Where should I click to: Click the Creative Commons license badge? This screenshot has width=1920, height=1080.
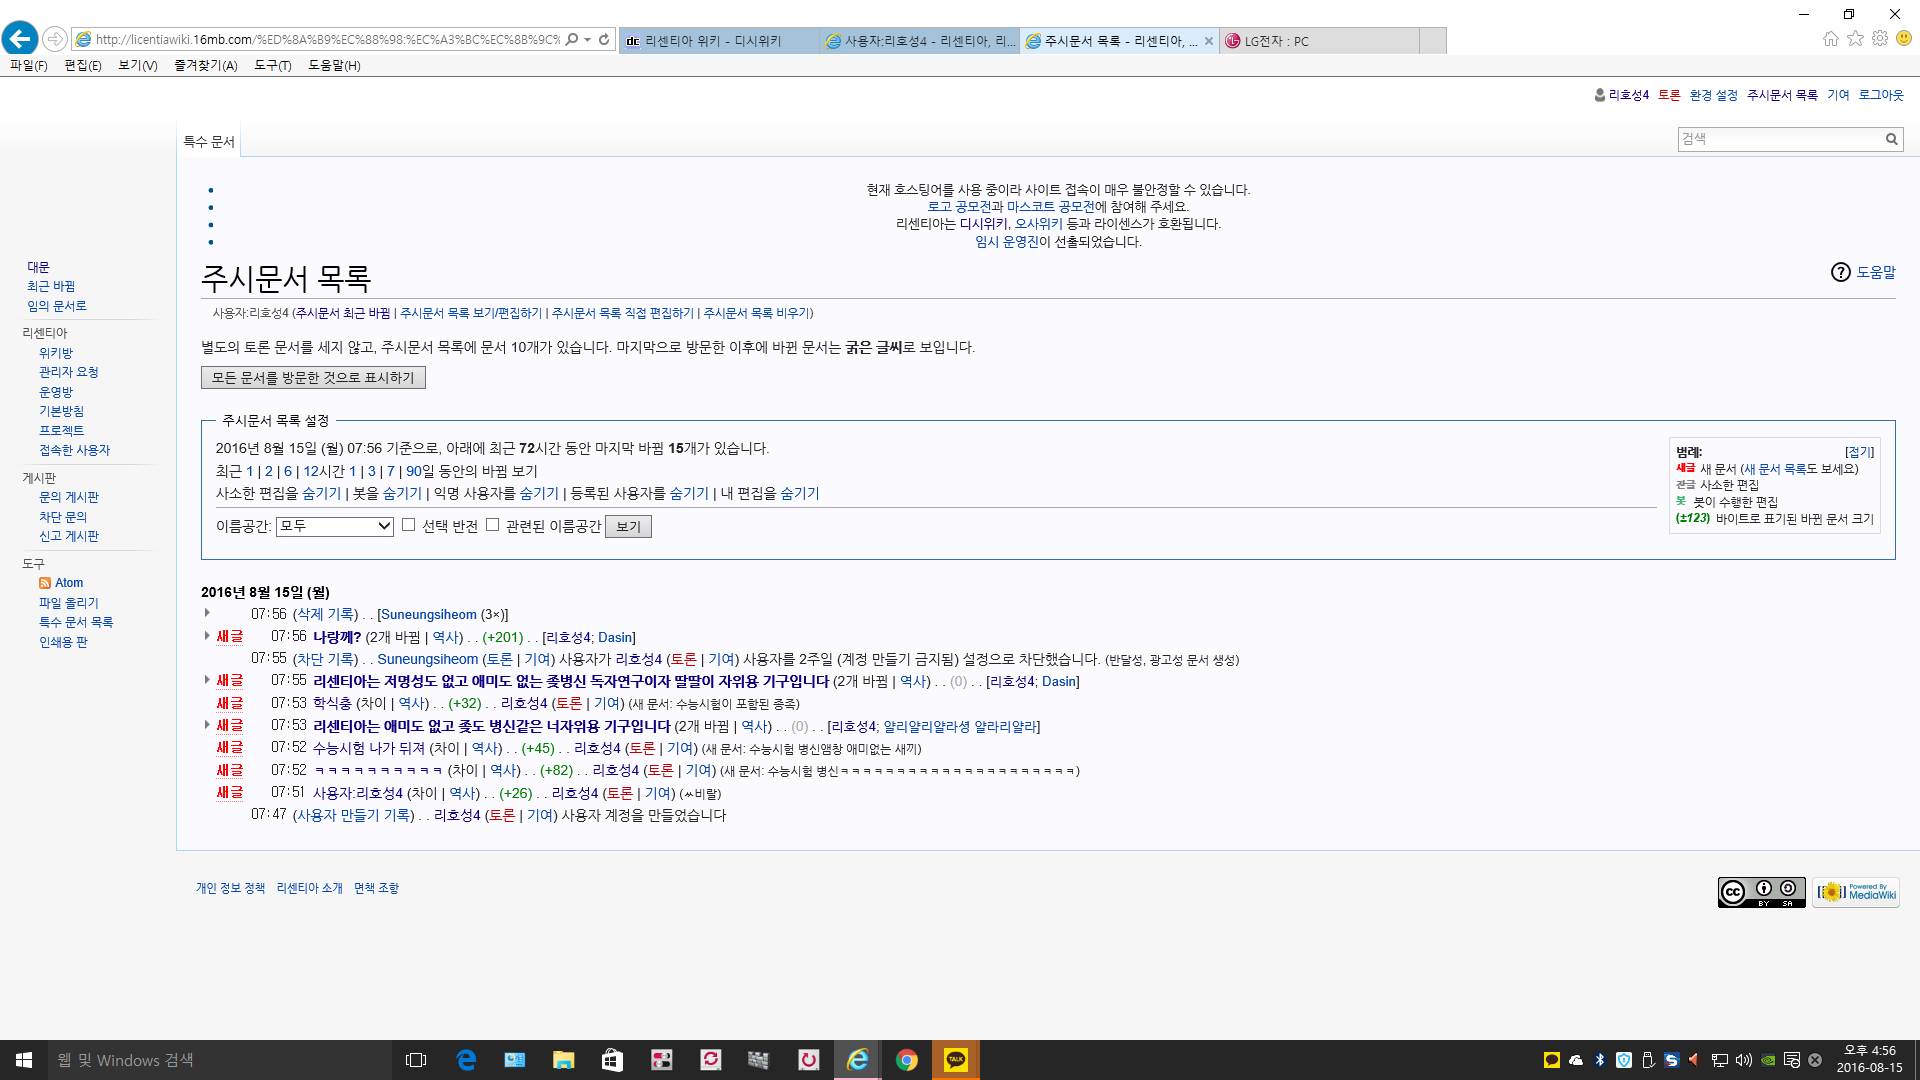click(1761, 892)
